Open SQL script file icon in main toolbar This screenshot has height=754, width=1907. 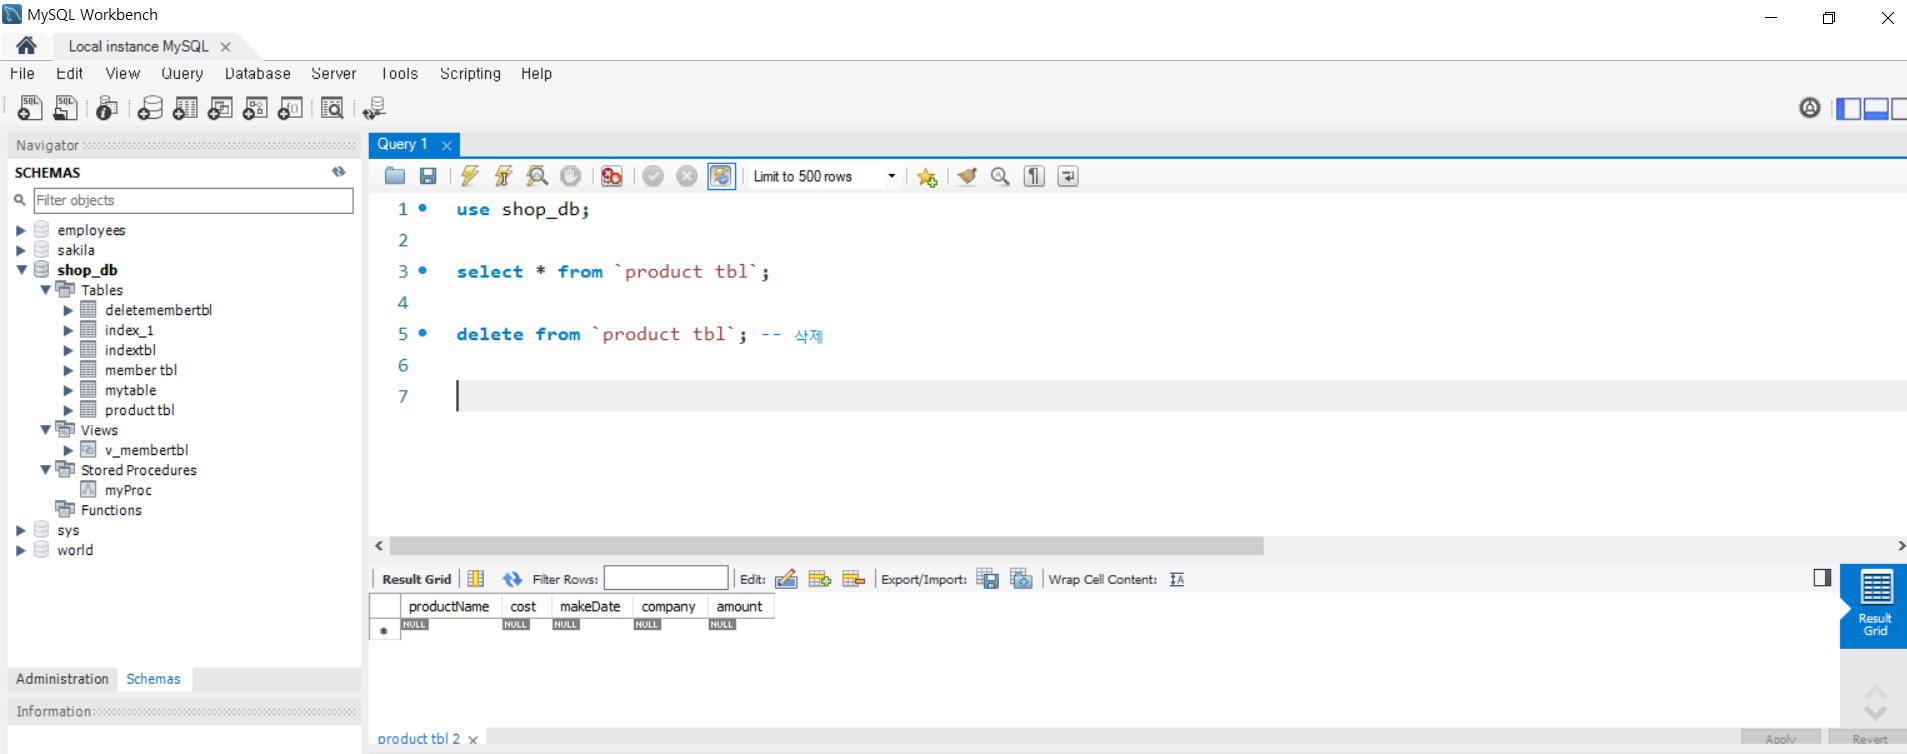[x=66, y=108]
